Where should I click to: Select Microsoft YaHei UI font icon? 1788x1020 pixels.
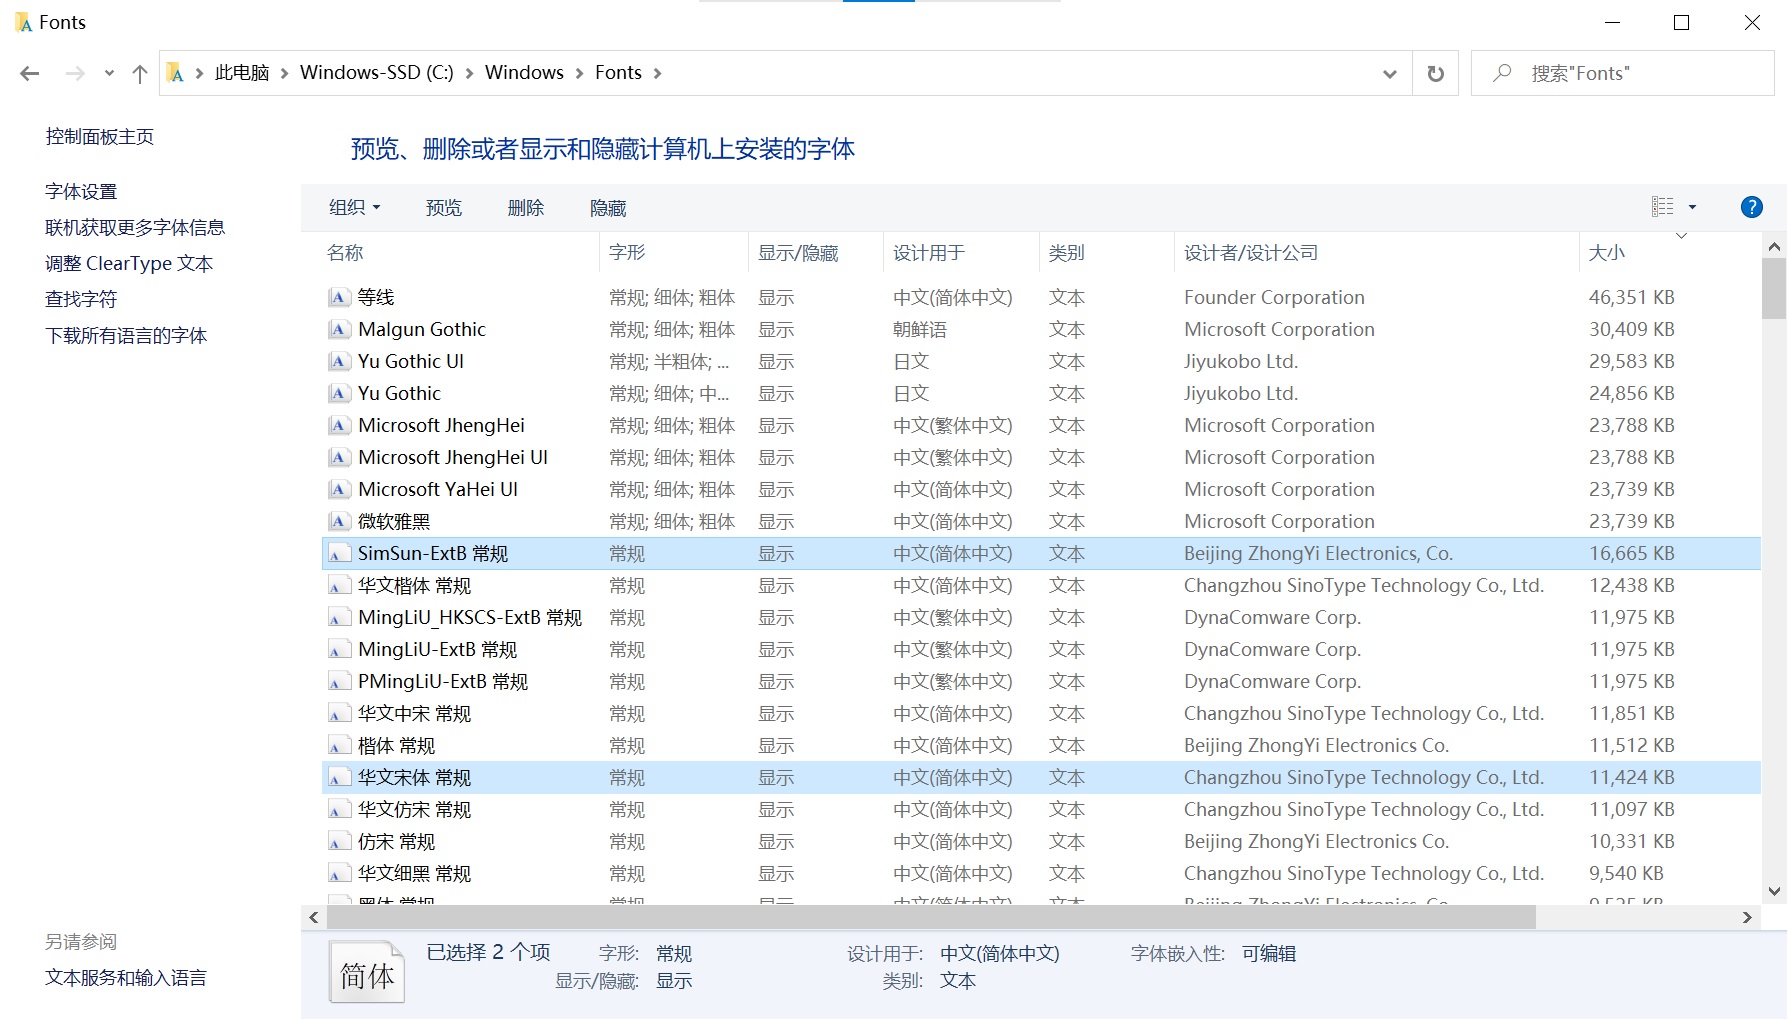tap(339, 489)
